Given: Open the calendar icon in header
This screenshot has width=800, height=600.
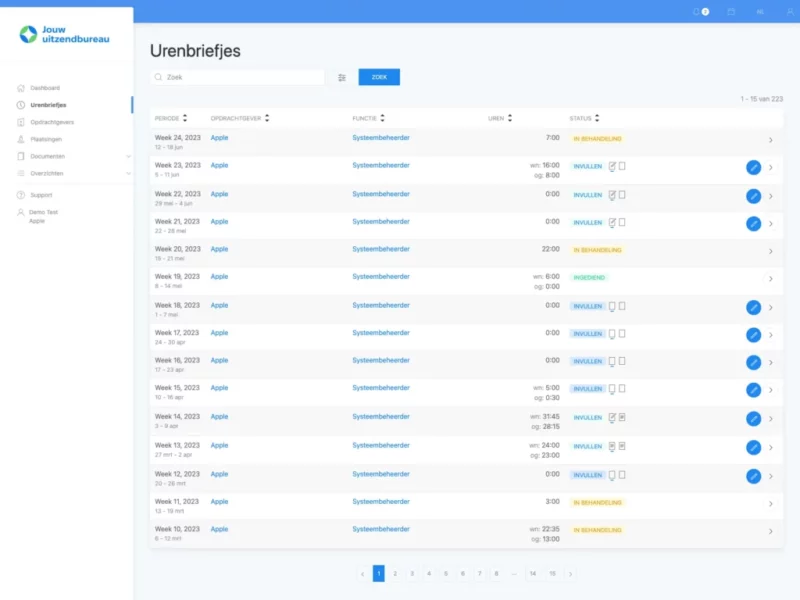Looking at the screenshot, I should tap(731, 11).
